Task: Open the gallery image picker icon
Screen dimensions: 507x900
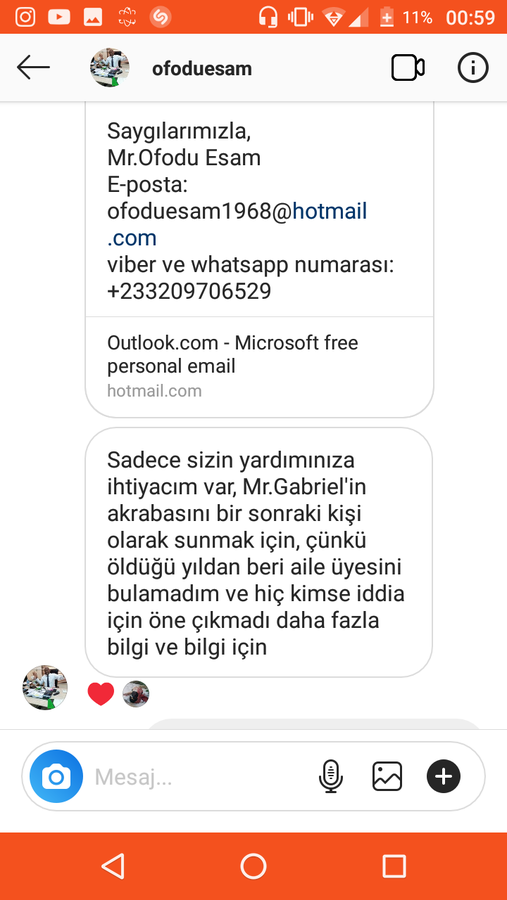Action: click(387, 776)
